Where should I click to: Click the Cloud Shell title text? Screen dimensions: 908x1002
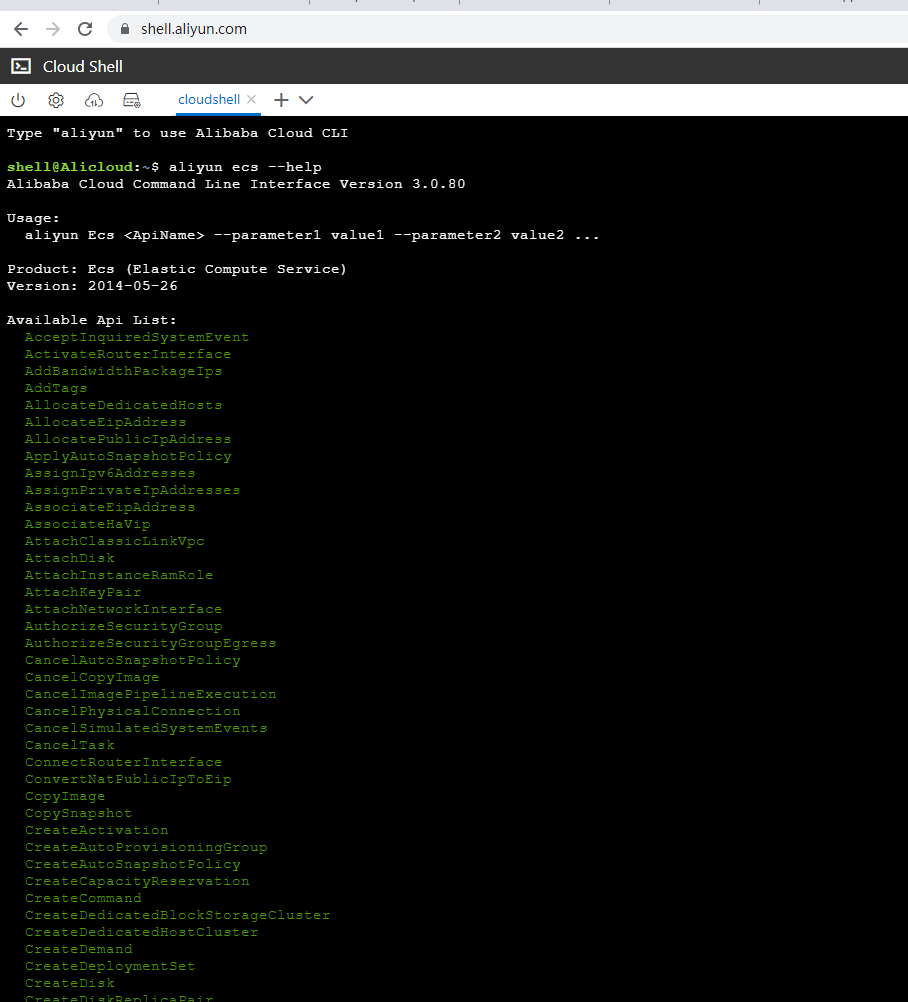pos(82,66)
